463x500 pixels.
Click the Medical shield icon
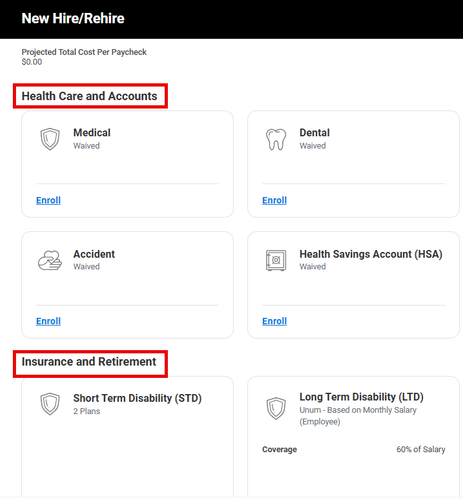tap(50, 139)
